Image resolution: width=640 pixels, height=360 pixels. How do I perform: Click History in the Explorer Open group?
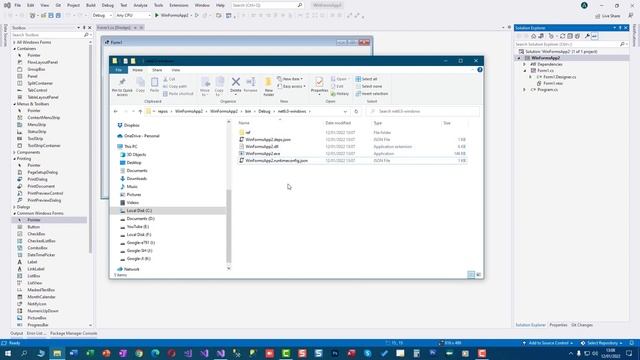(x=340, y=94)
